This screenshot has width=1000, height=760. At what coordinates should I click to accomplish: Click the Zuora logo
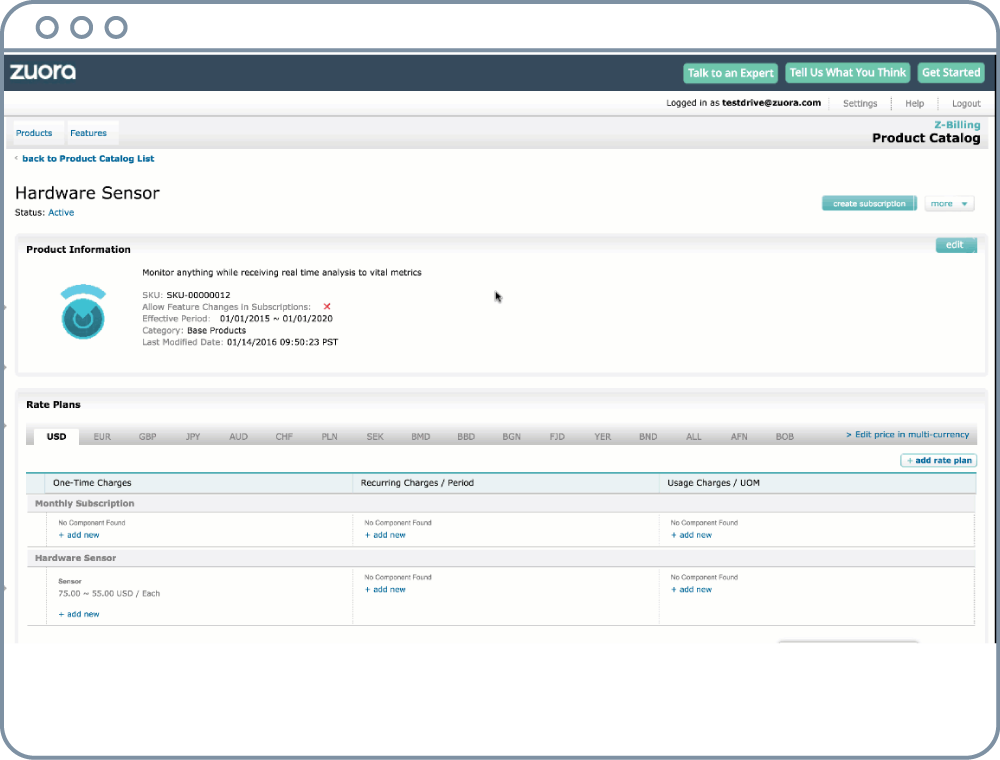pyautogui.click(x=43, y=72)
